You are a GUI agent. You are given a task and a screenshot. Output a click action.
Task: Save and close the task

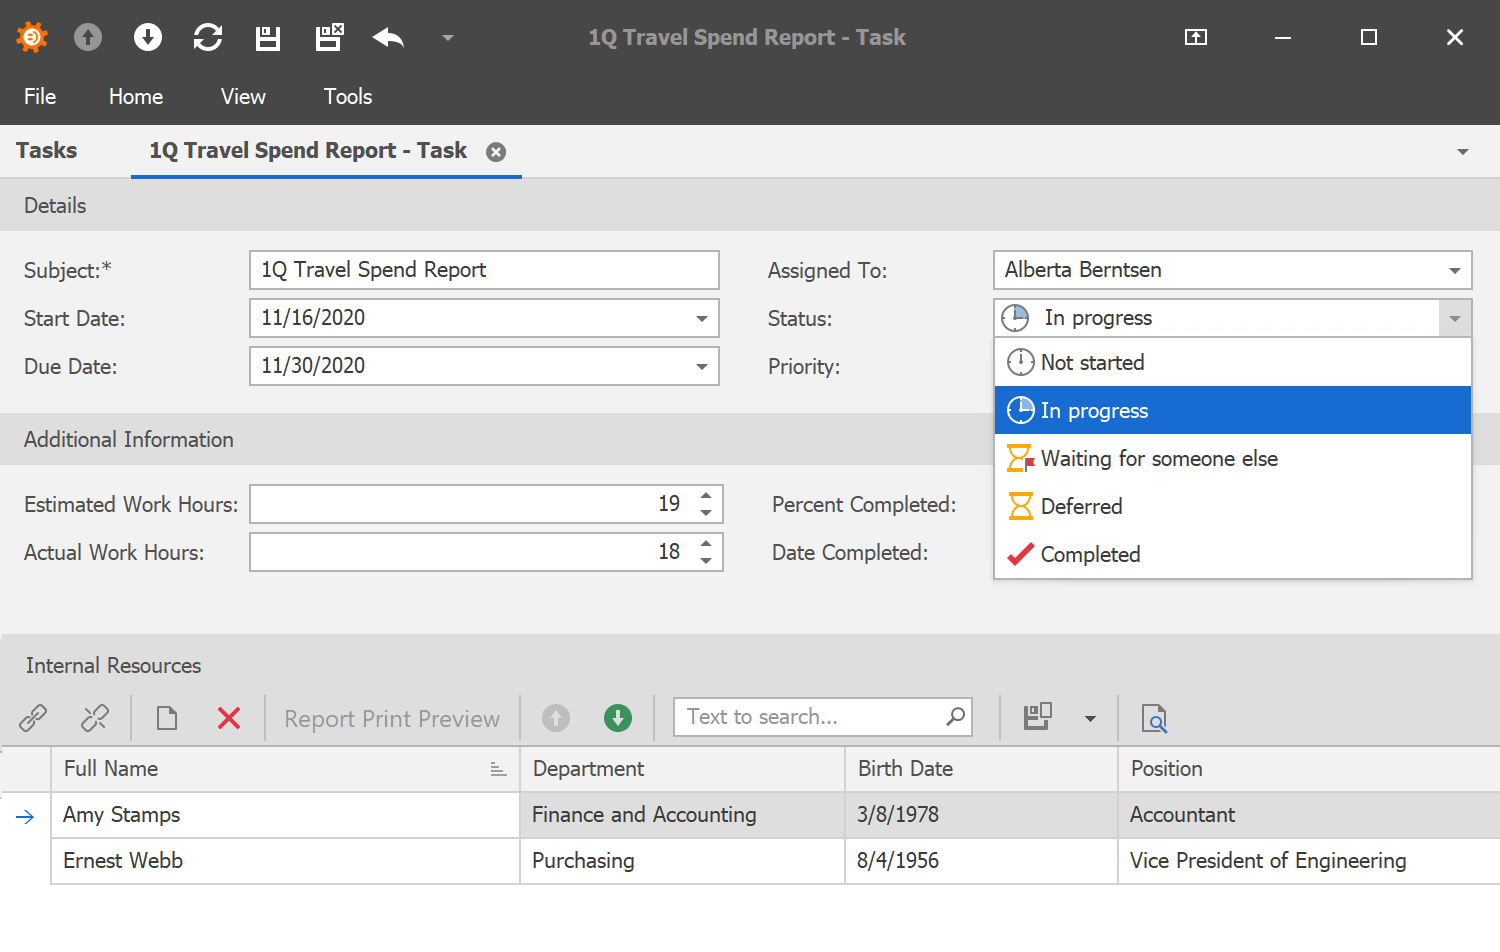point(327,37)
